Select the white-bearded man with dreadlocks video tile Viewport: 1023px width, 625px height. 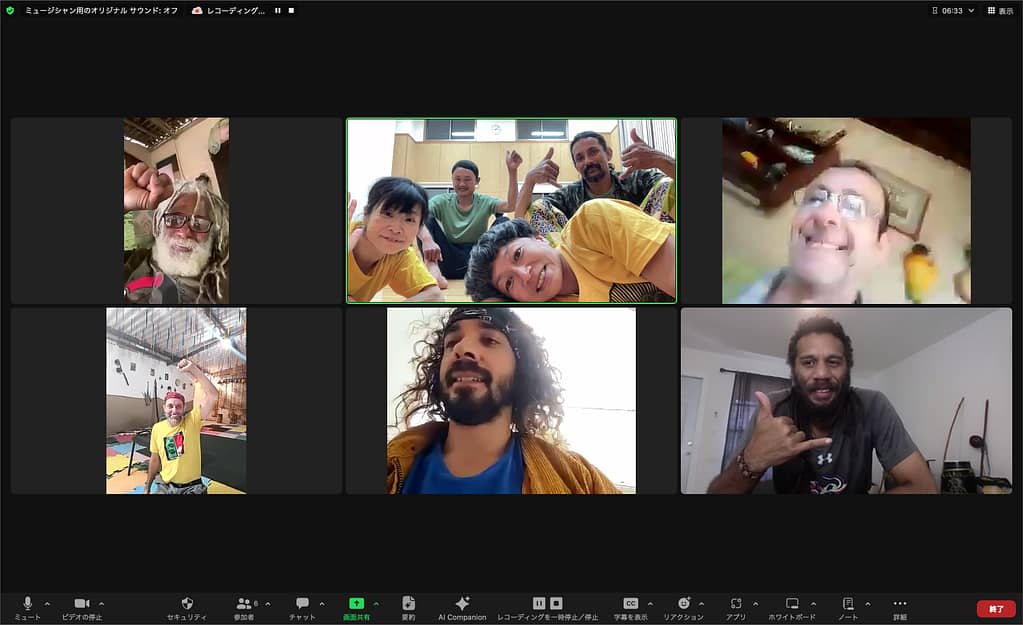tap(176, 211)
